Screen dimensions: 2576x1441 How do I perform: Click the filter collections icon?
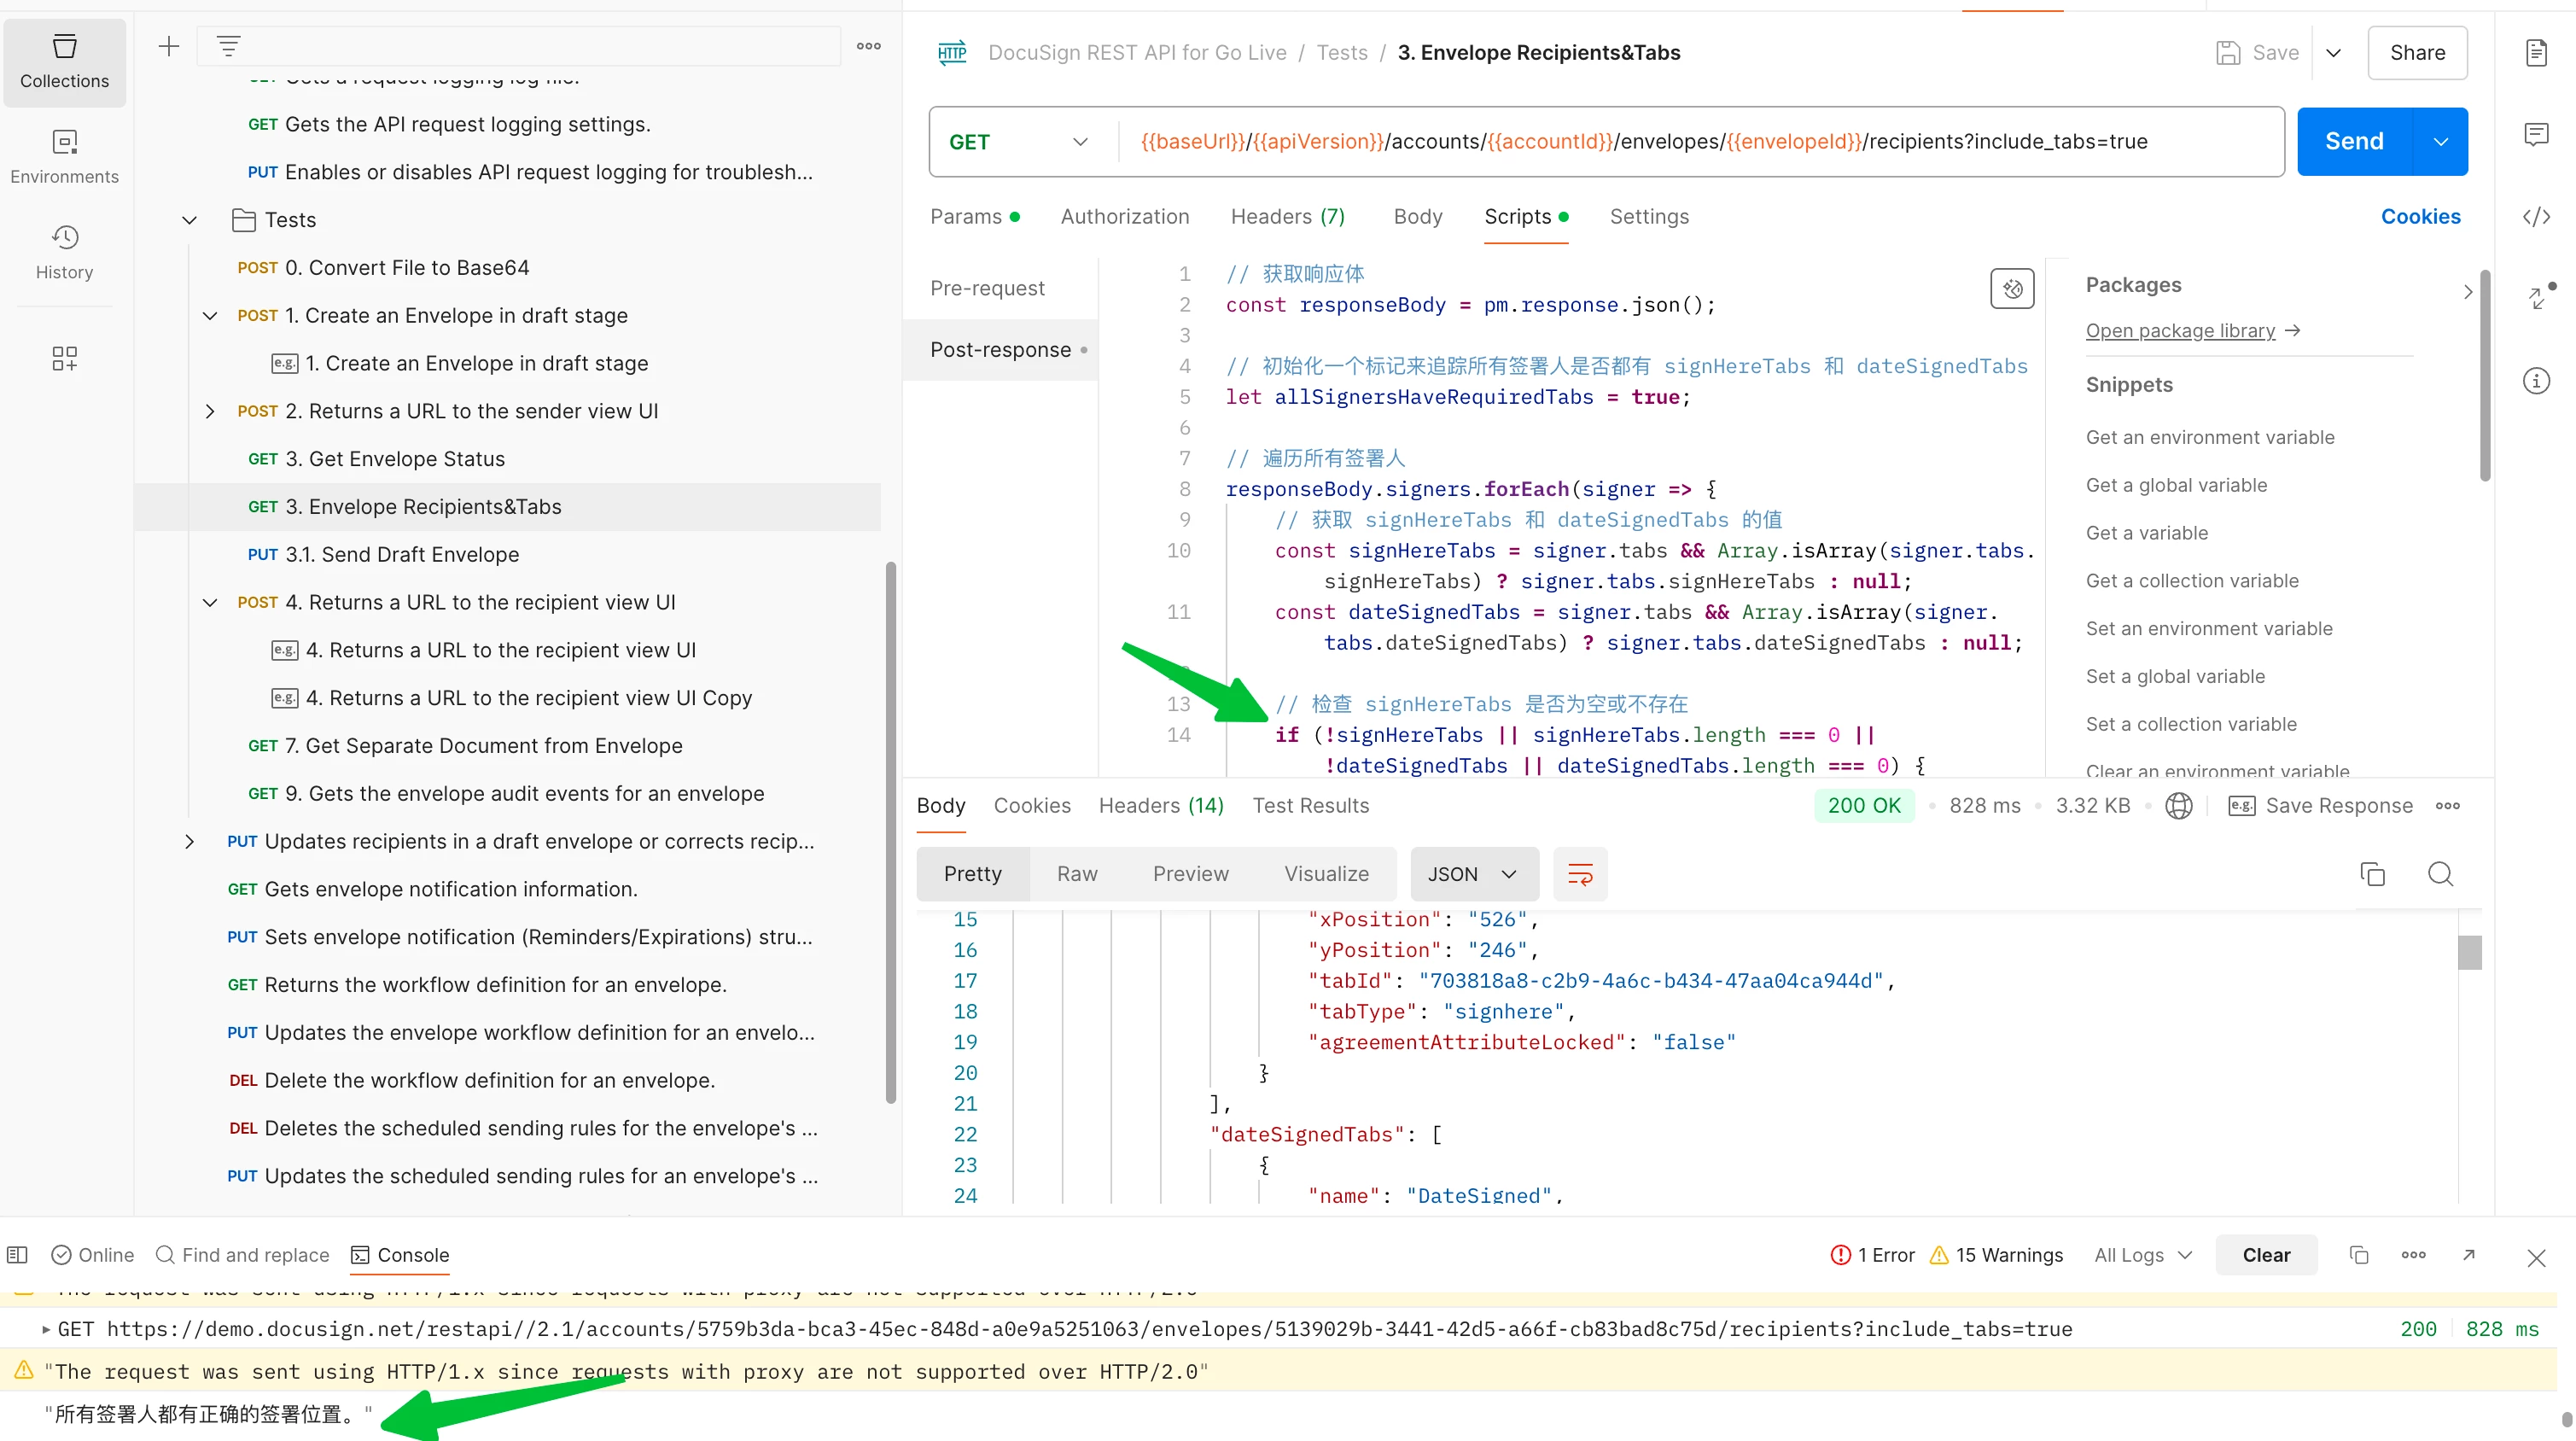[228, 46]
